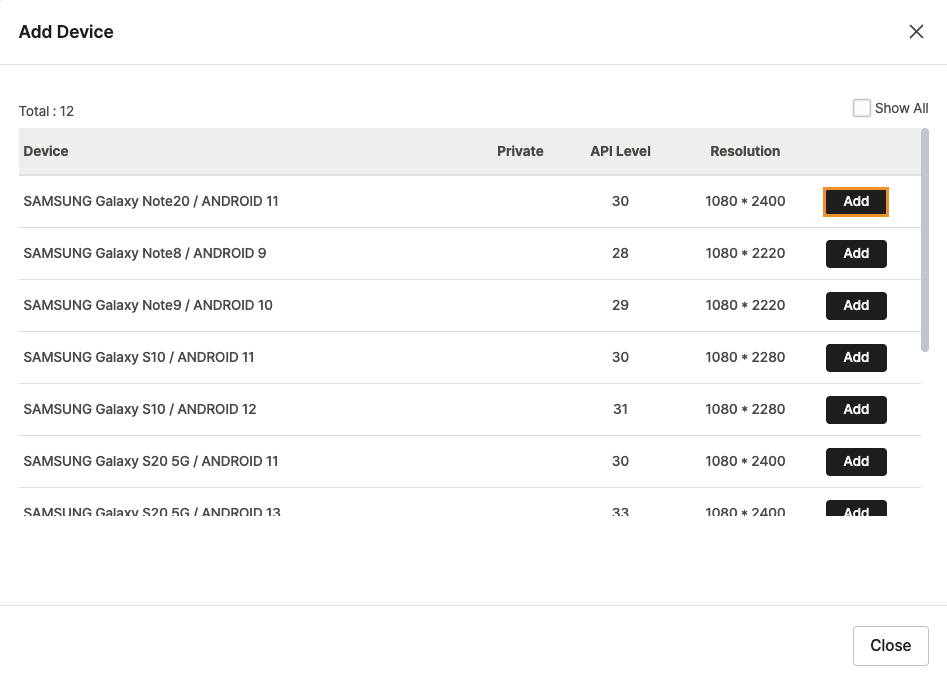The width and height of the screenshot is (947, 684).
Task: Click API level 28 for Galaxy Note8
Action: click(x=620, y=254)
